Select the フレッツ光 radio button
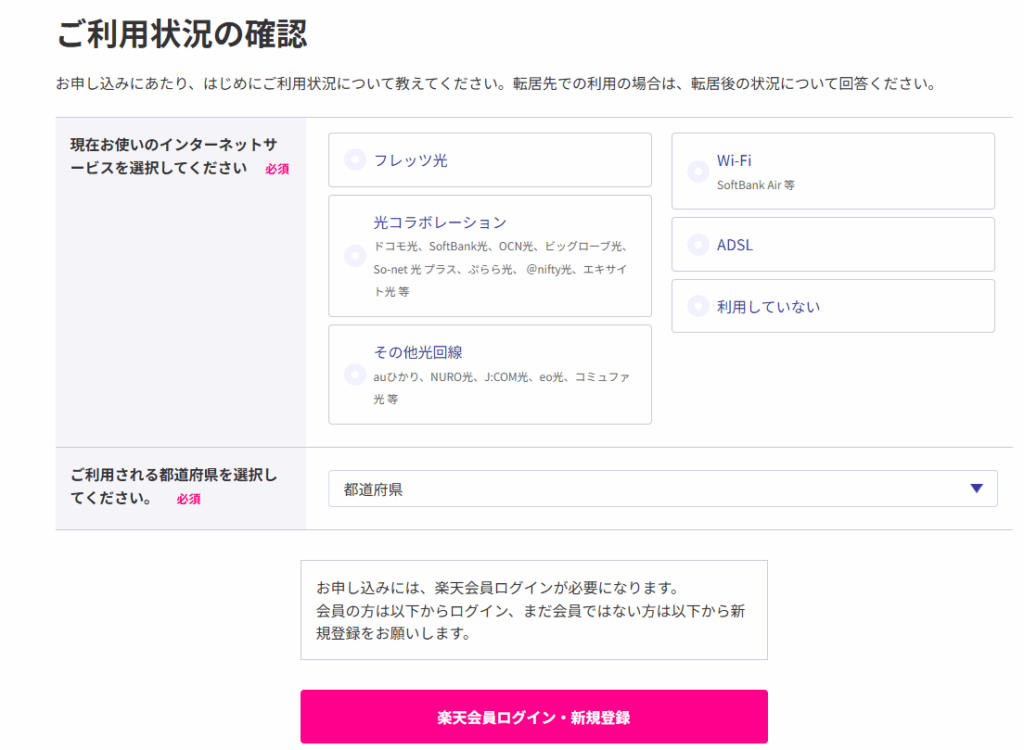The height and width of the screenshot is (750, 1024). (352, 160)
